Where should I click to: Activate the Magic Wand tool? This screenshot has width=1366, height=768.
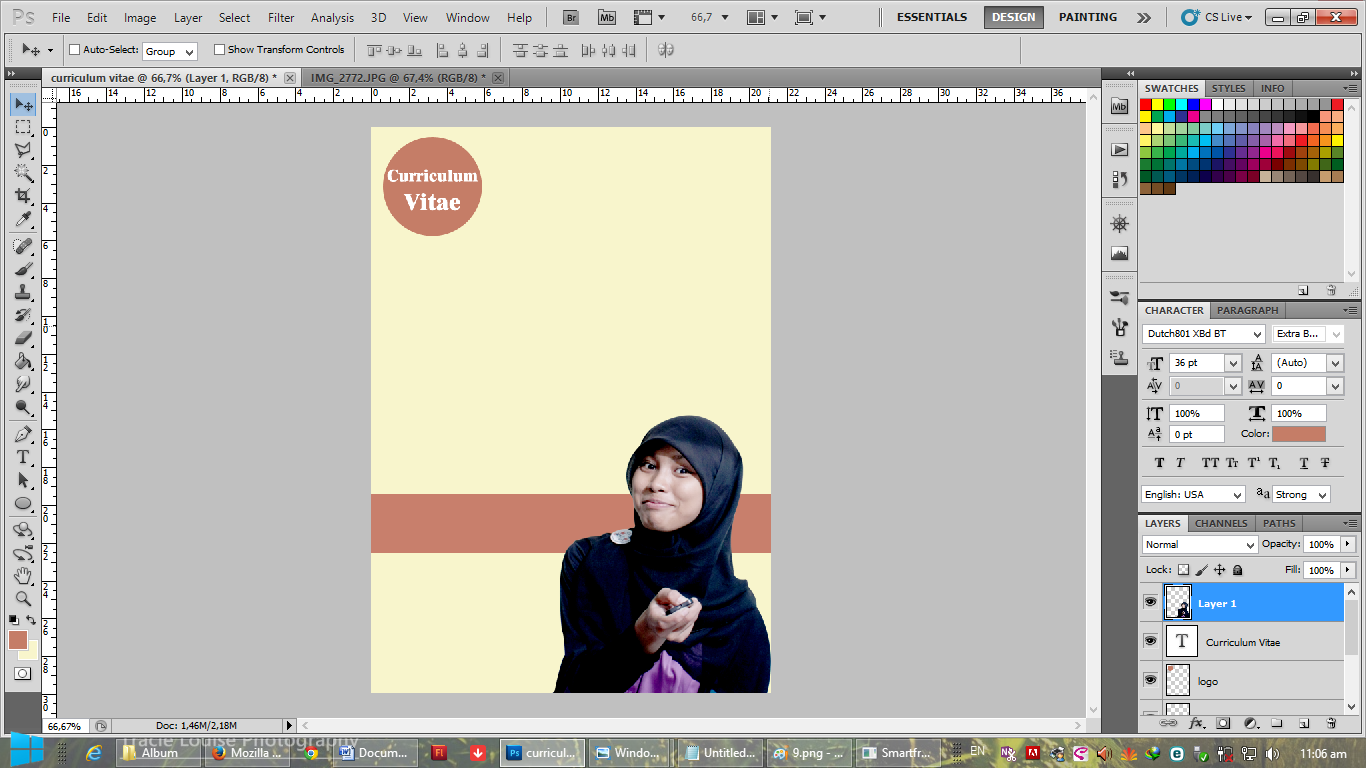click(x=23, y=173)
